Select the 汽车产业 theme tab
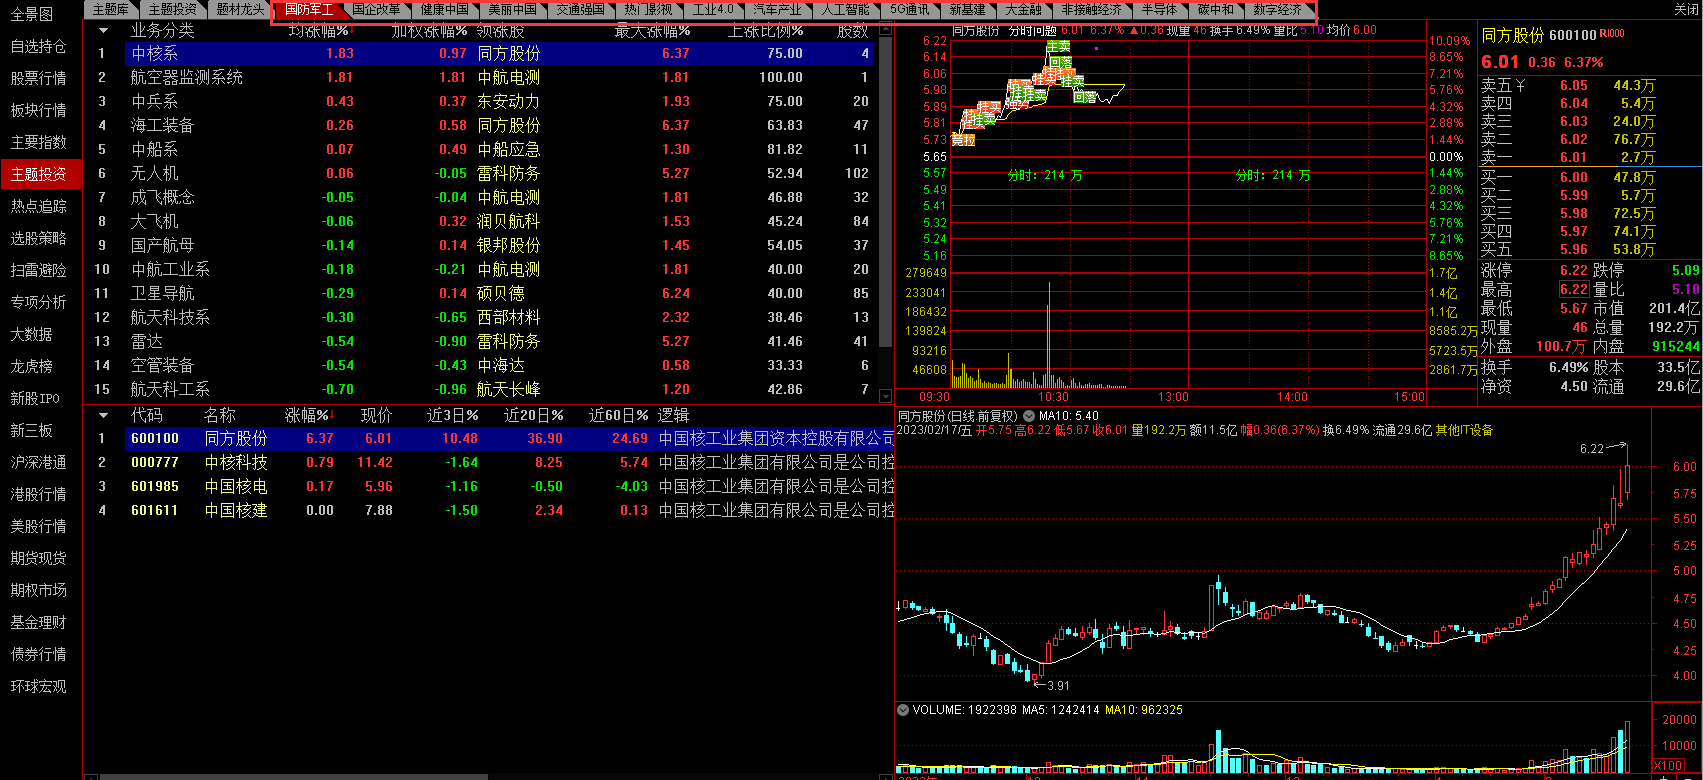Image resolution: width=1703 pixels, height=780 pixels. 777,9
